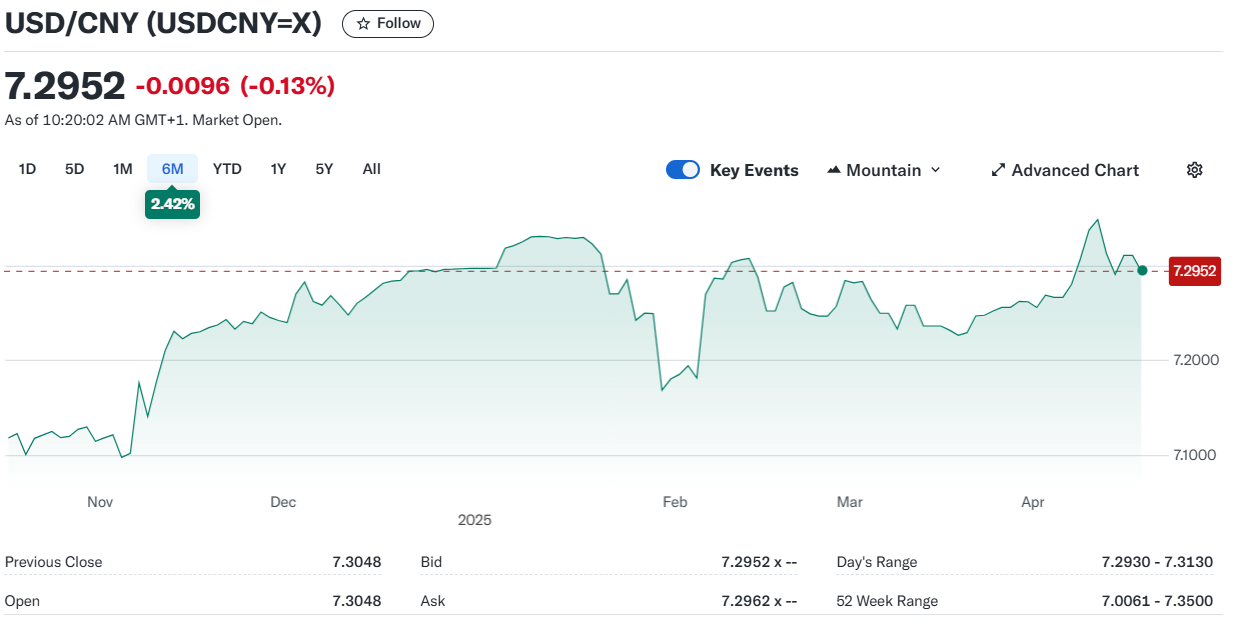Image resolution: width=1241 pixels, height=628 pixels.
Task: Click the Mountain chart type icon
Action: coord(834,170)
